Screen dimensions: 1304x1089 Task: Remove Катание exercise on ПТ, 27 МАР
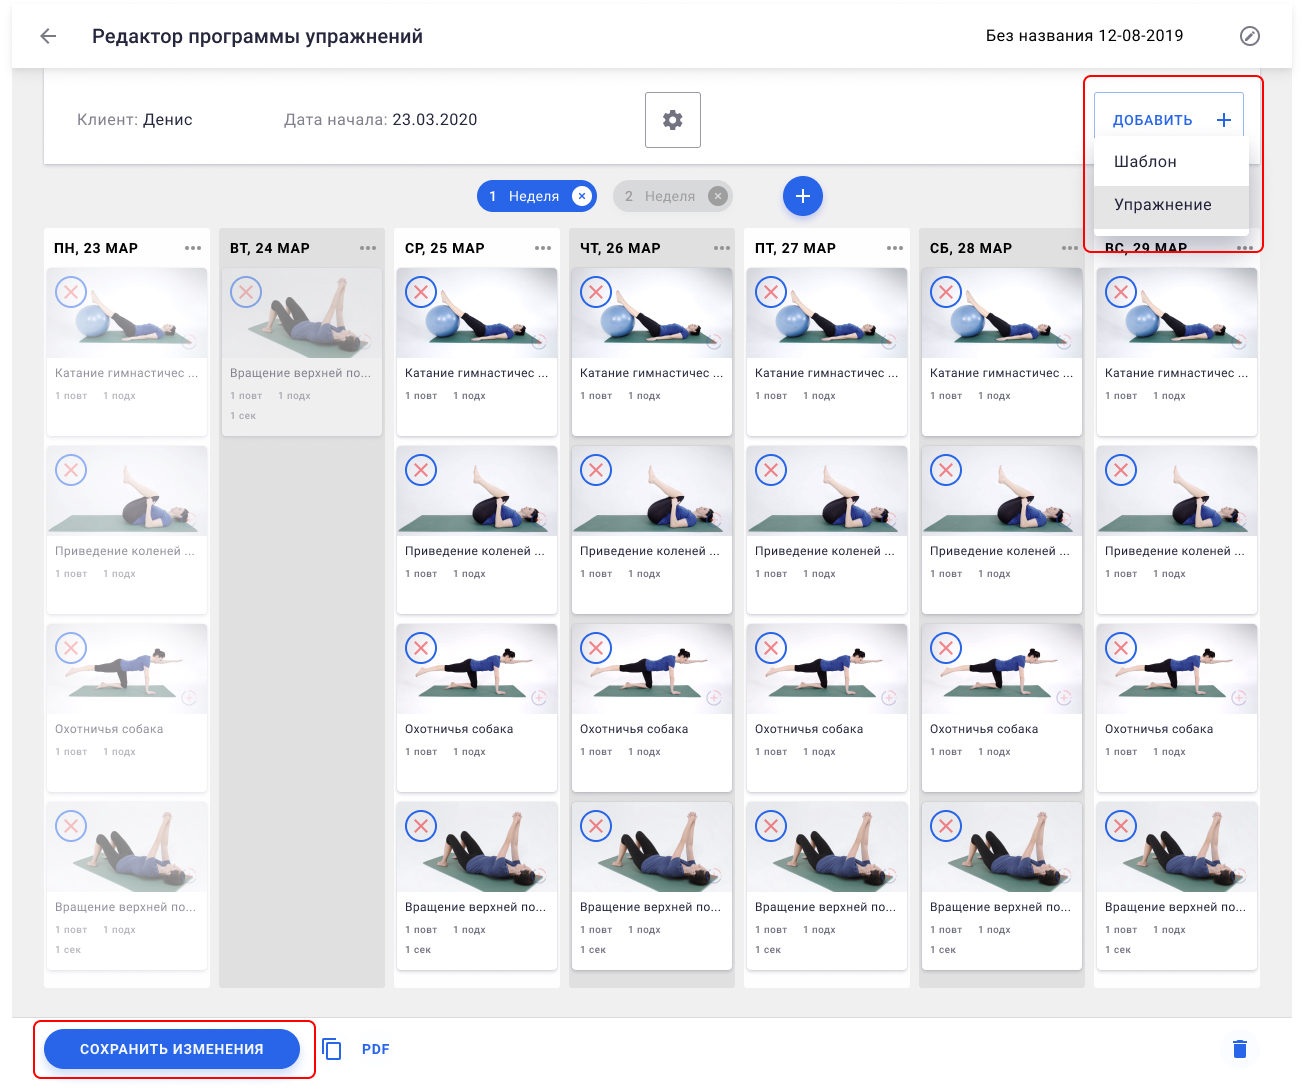(x=771, y=292)
